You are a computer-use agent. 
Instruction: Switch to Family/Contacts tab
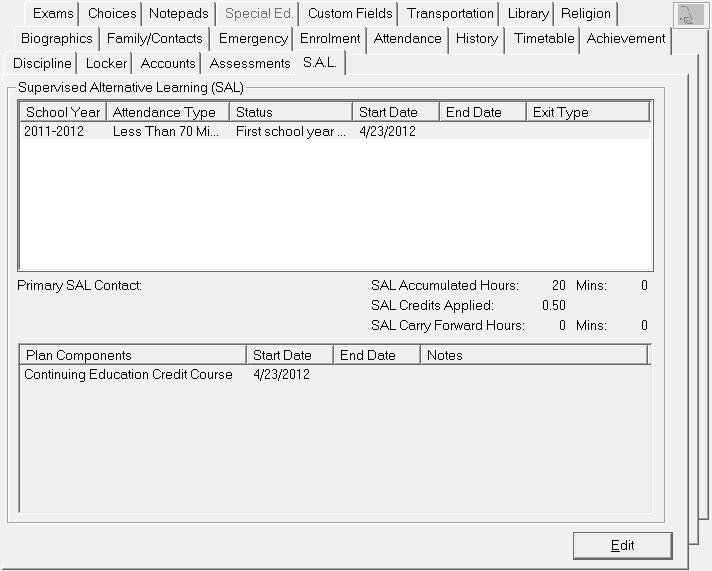pos(154,39)
